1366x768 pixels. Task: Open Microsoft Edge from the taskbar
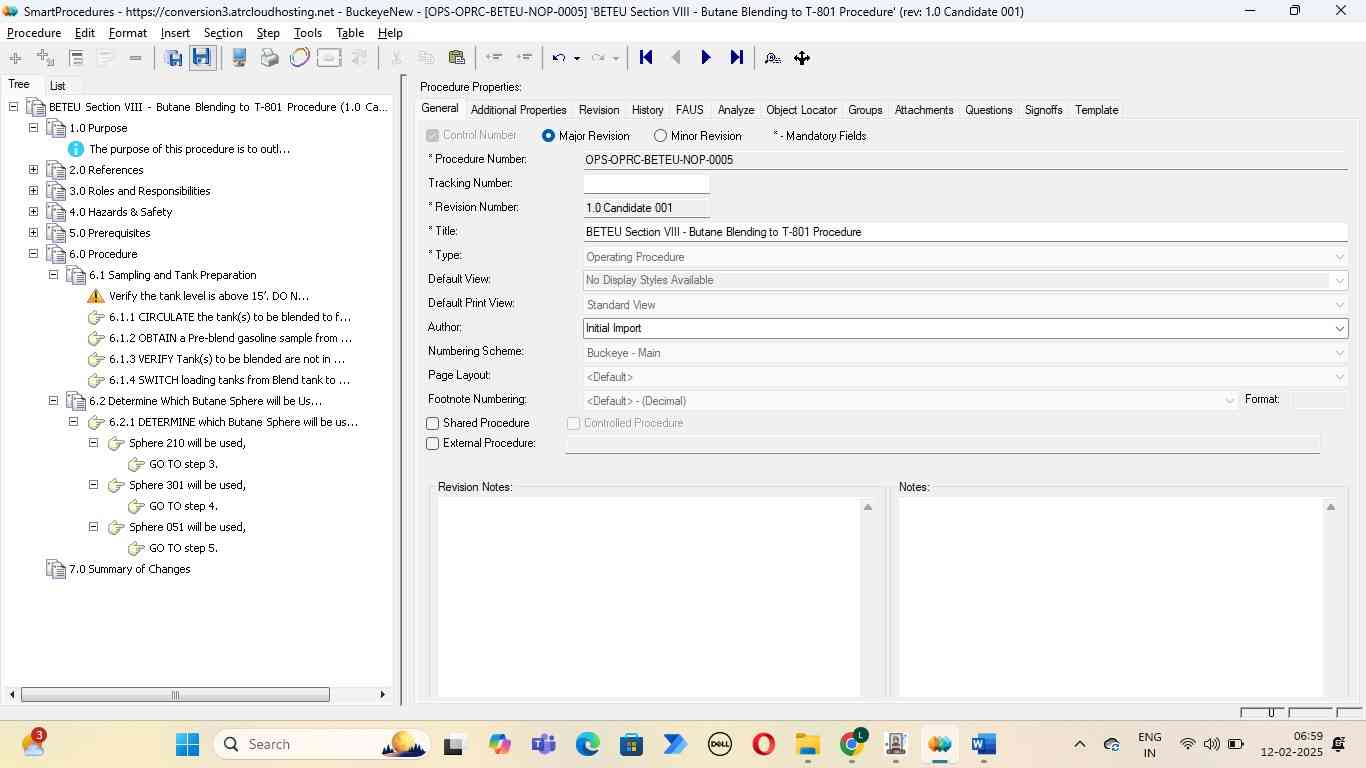587,744
